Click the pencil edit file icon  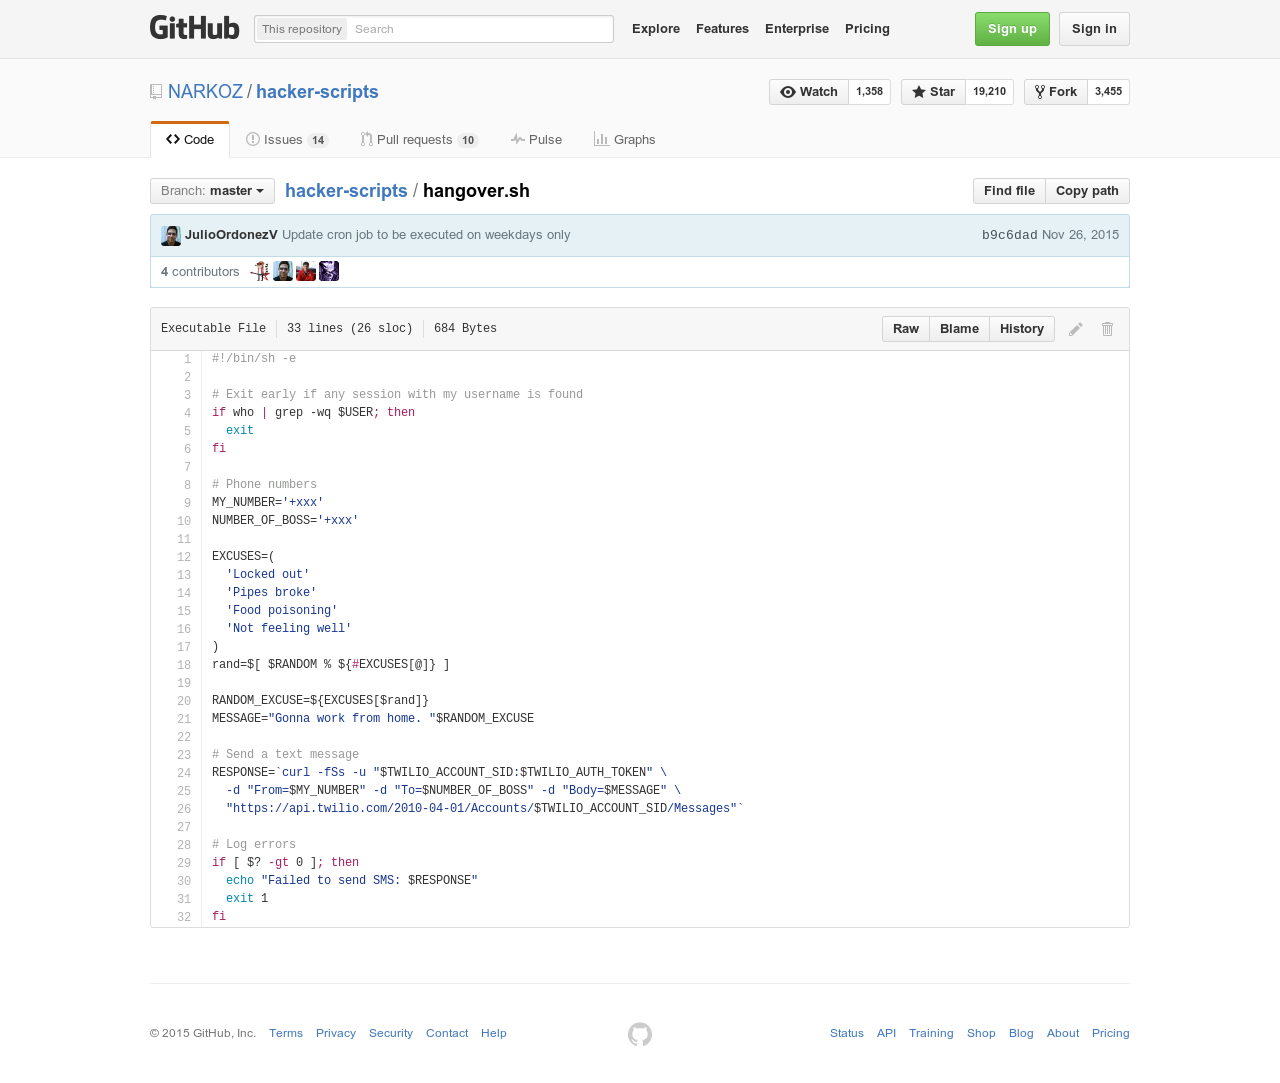click(x=1076, y=329)
